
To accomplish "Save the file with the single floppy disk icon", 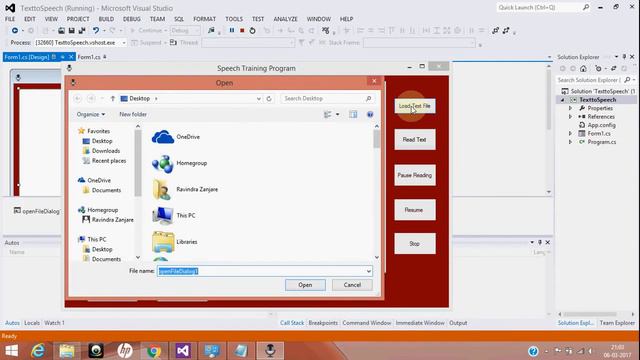I will click(x=71, y=31).
